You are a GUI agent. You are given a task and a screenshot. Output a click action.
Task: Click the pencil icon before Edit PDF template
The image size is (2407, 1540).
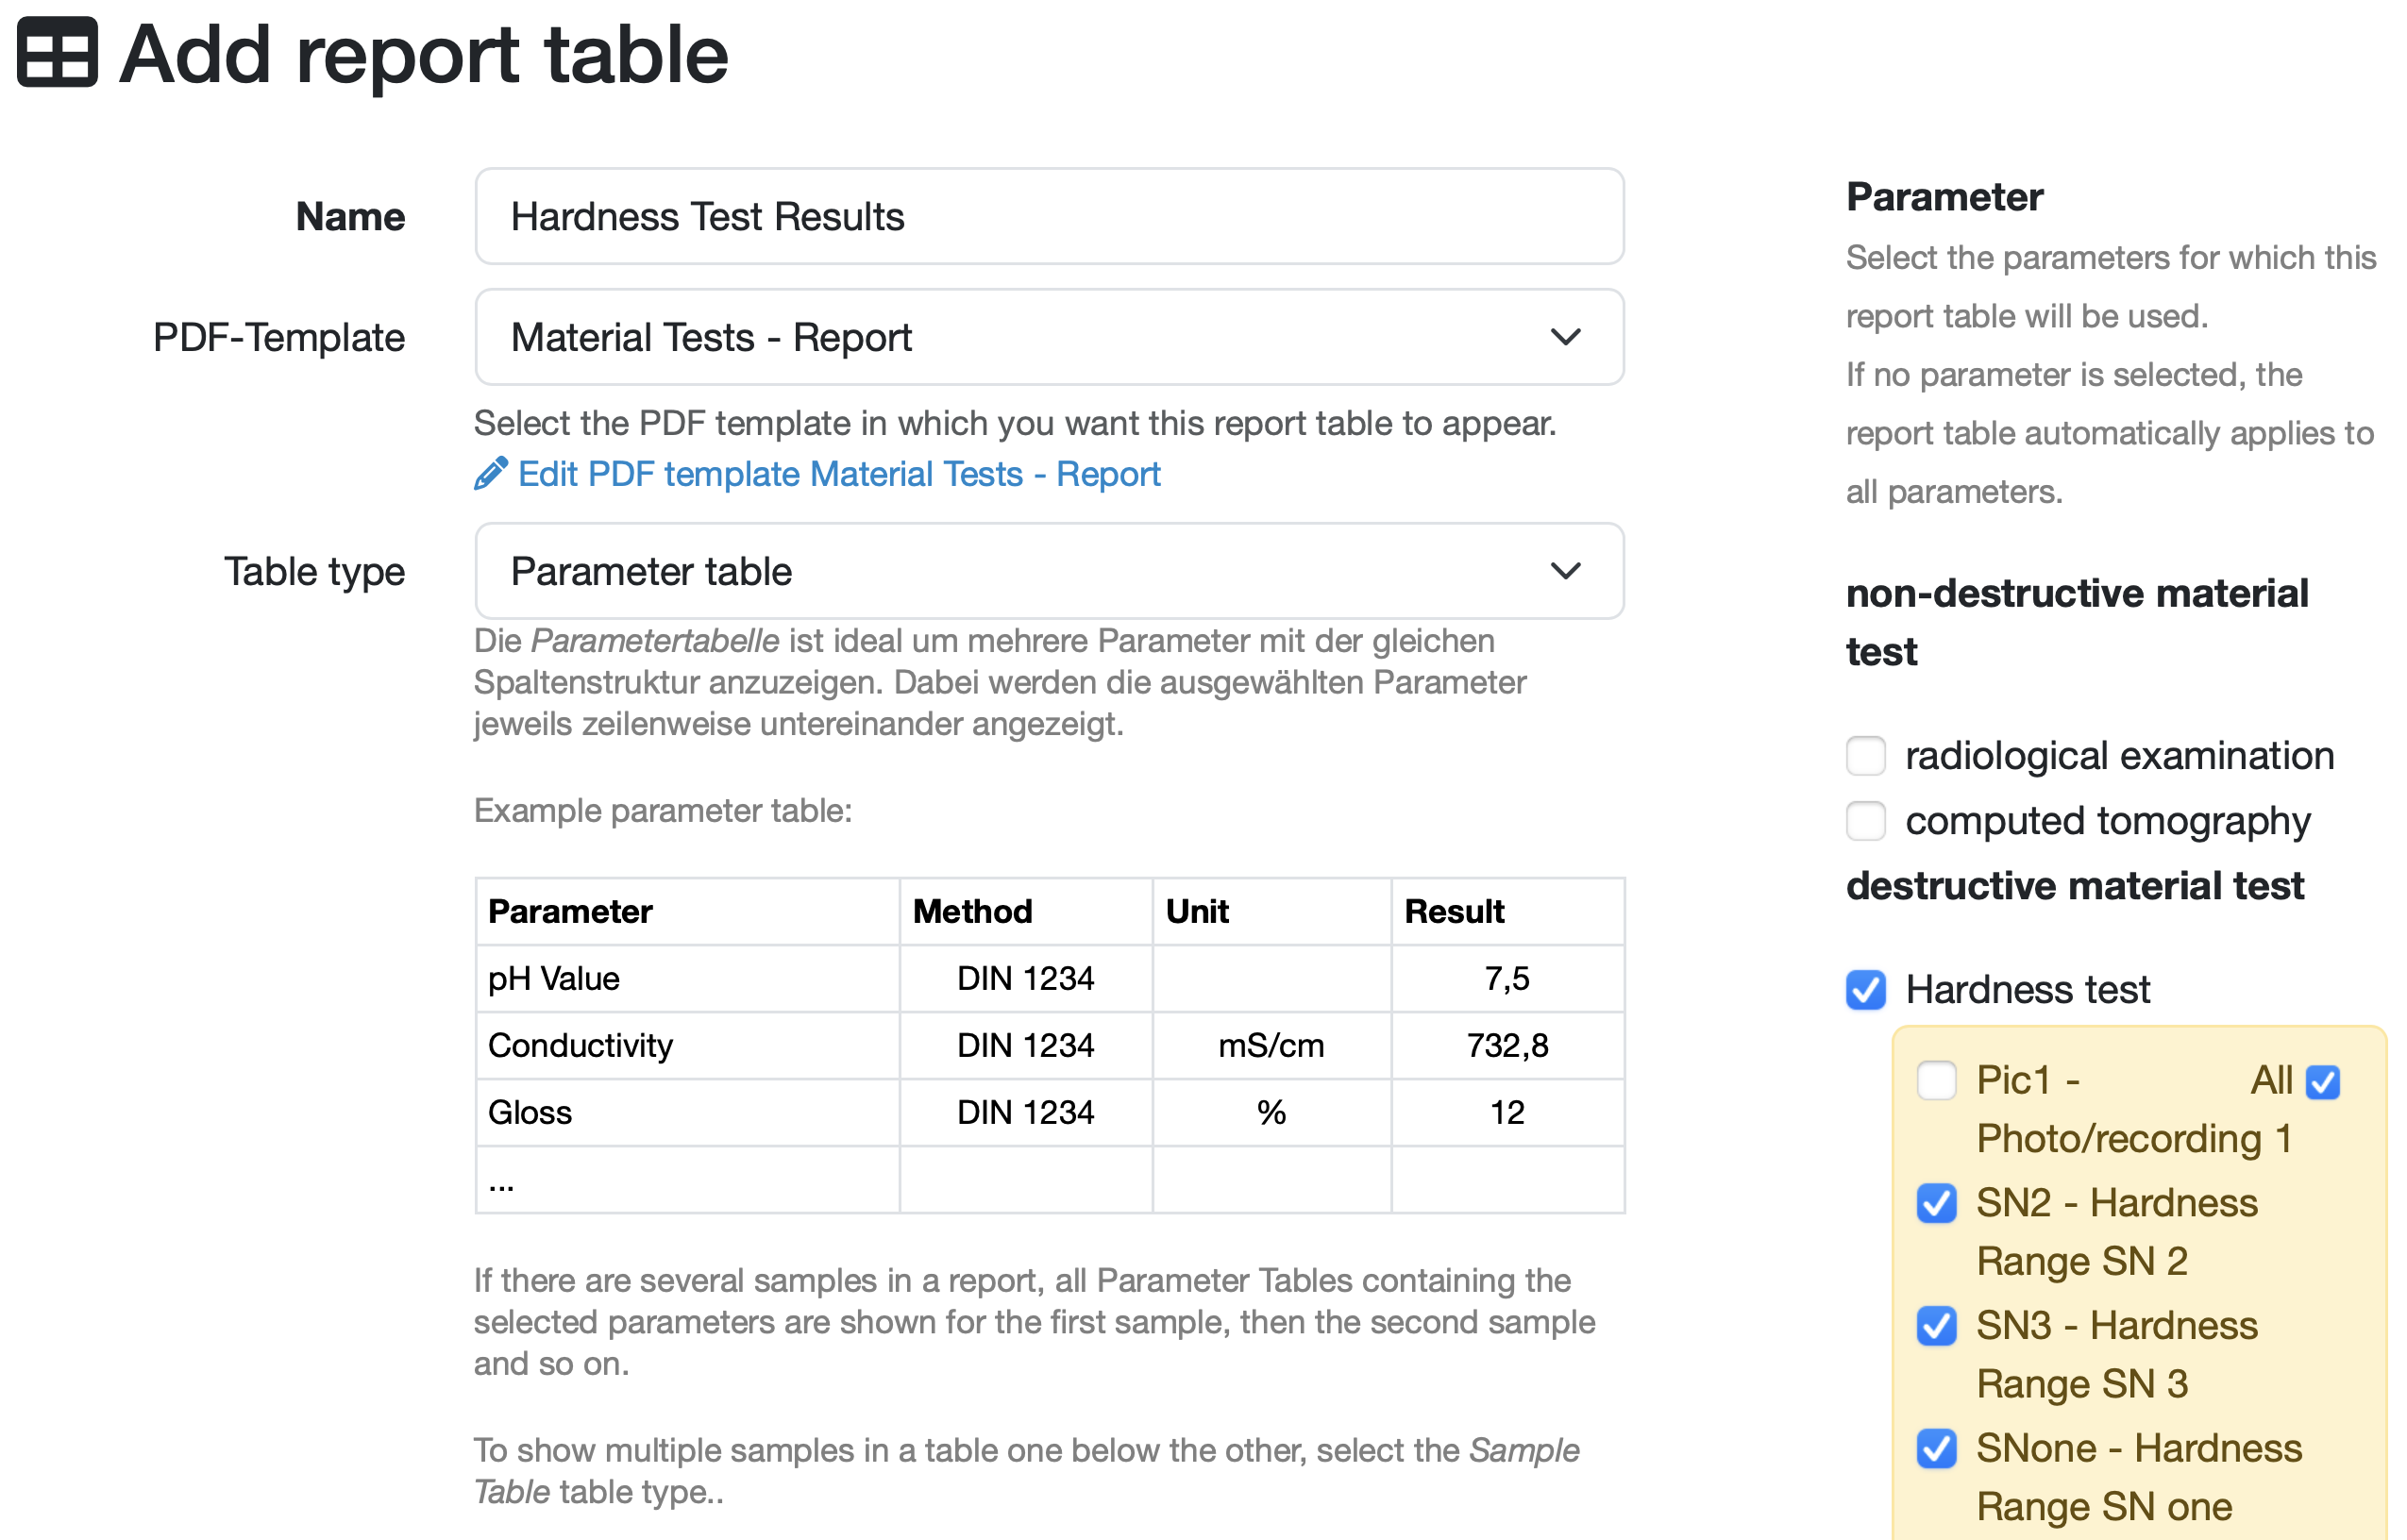(x=490, y=474)
